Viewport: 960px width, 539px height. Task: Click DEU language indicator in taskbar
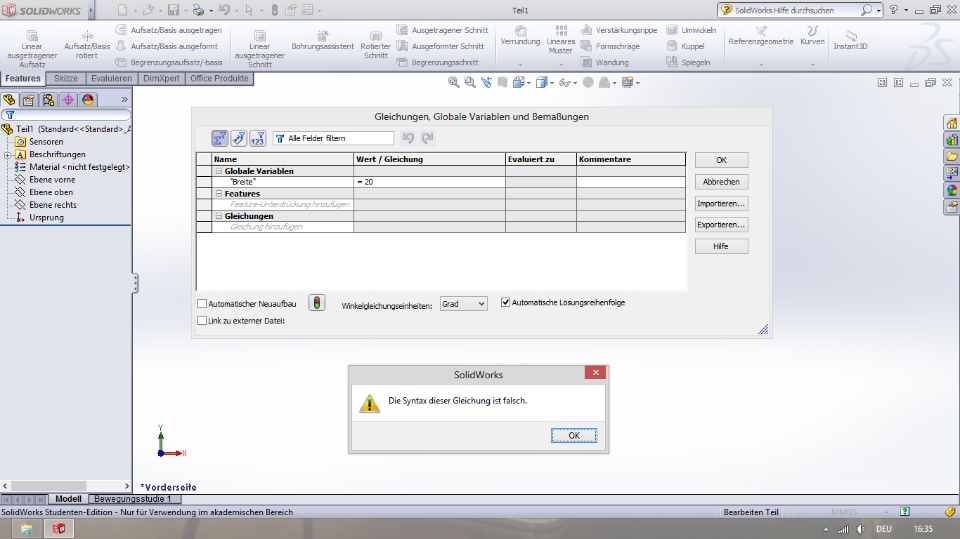(x=883, y=529)
